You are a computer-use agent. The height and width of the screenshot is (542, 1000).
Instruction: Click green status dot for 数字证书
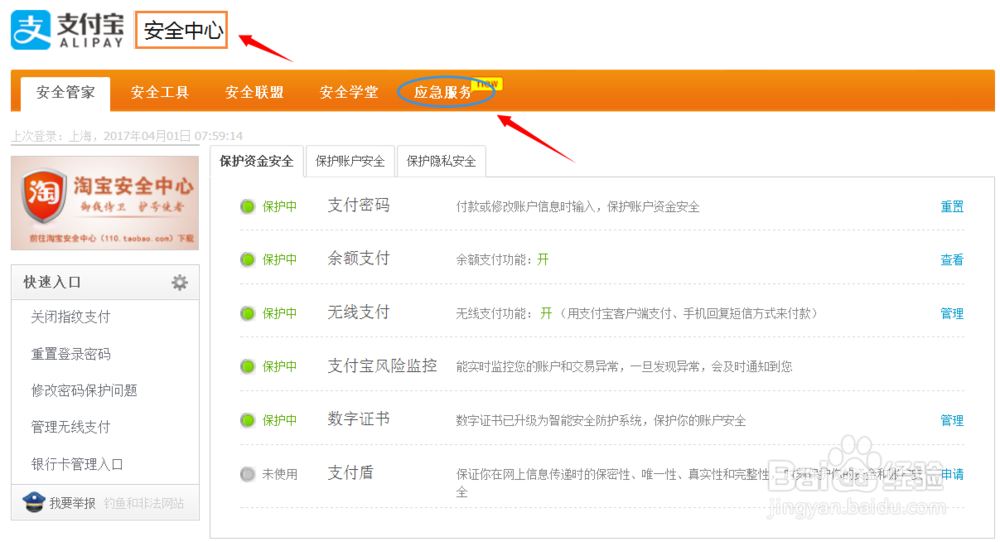247,420
